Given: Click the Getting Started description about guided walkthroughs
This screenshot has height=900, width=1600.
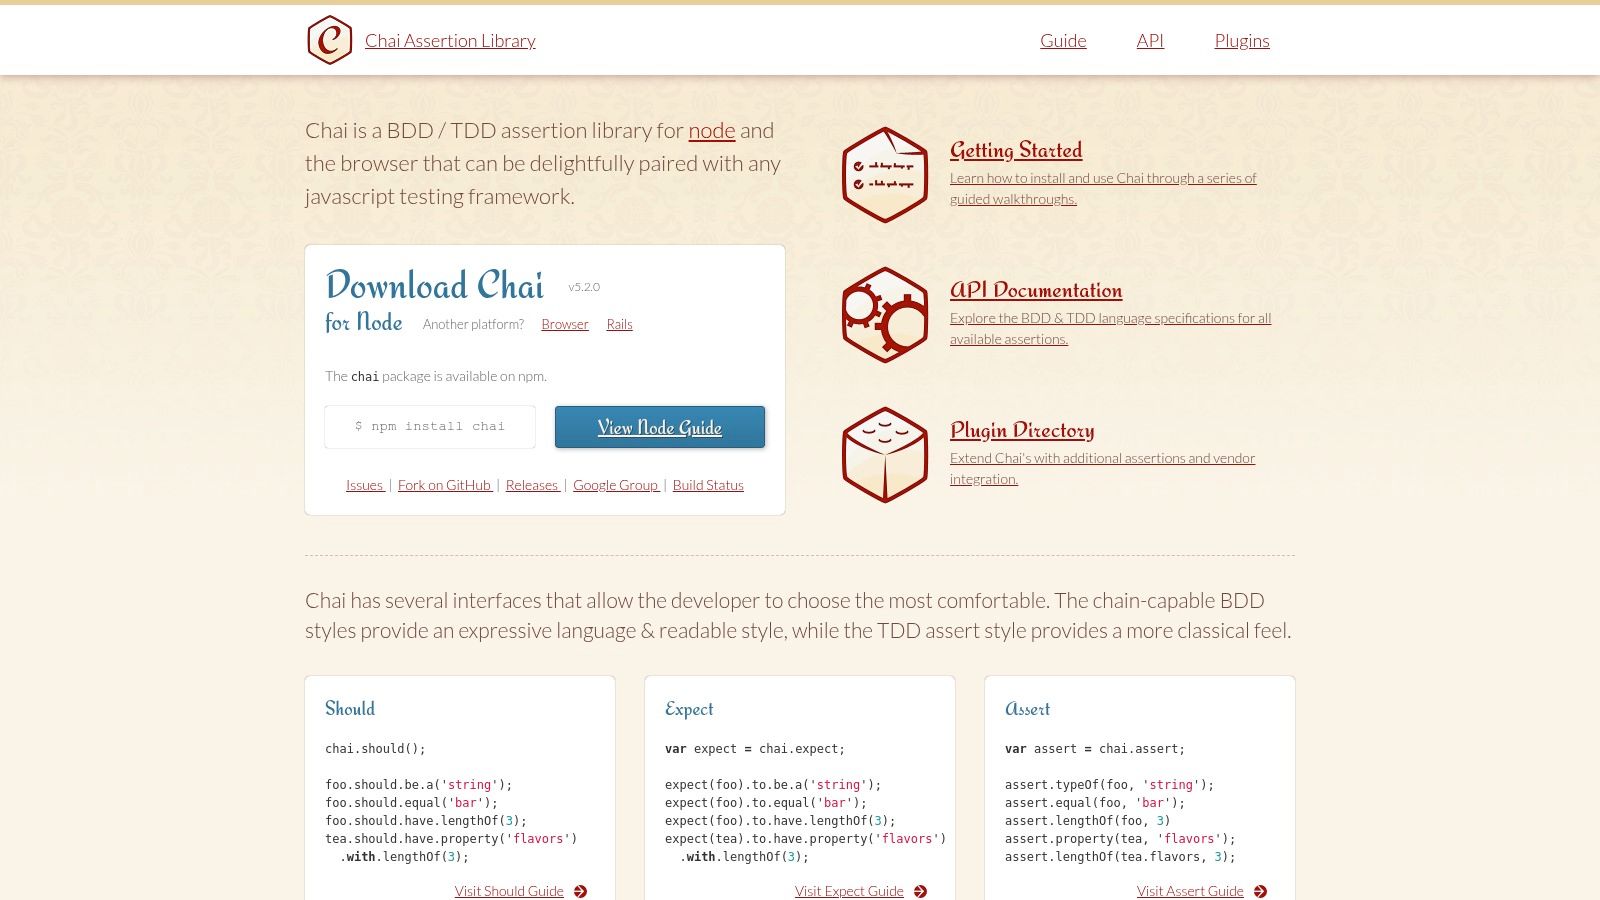Looking at the screenshot, I should click(x=1103, y=188).
